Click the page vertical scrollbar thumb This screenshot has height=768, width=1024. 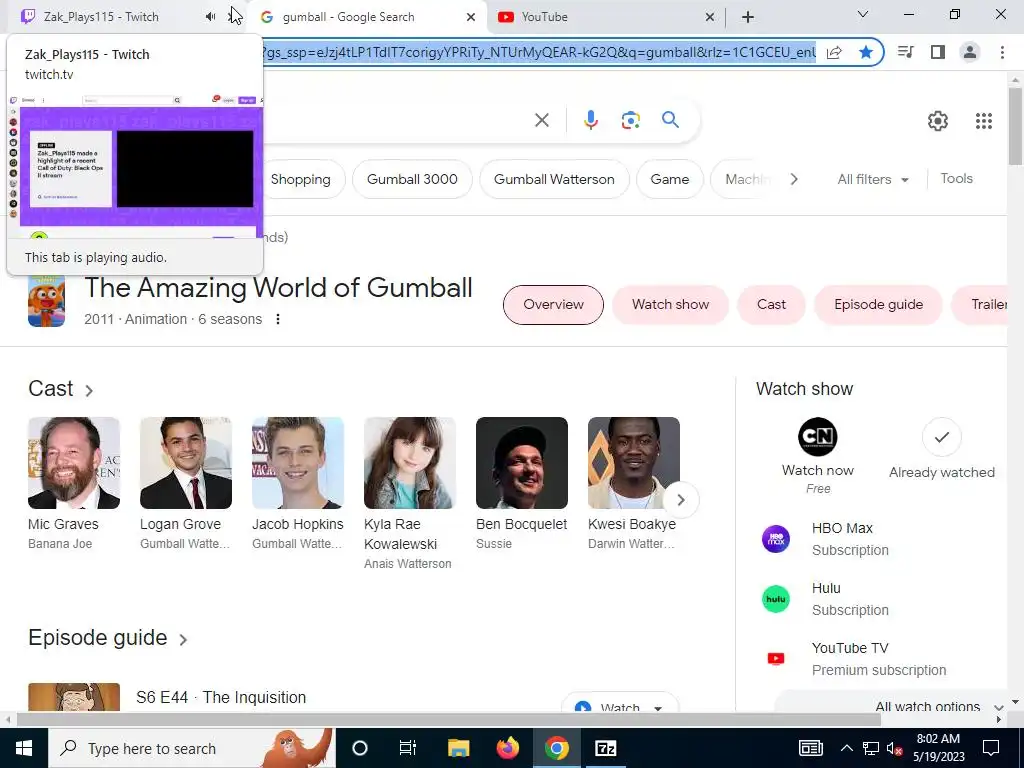click(x=1016, y=127)
